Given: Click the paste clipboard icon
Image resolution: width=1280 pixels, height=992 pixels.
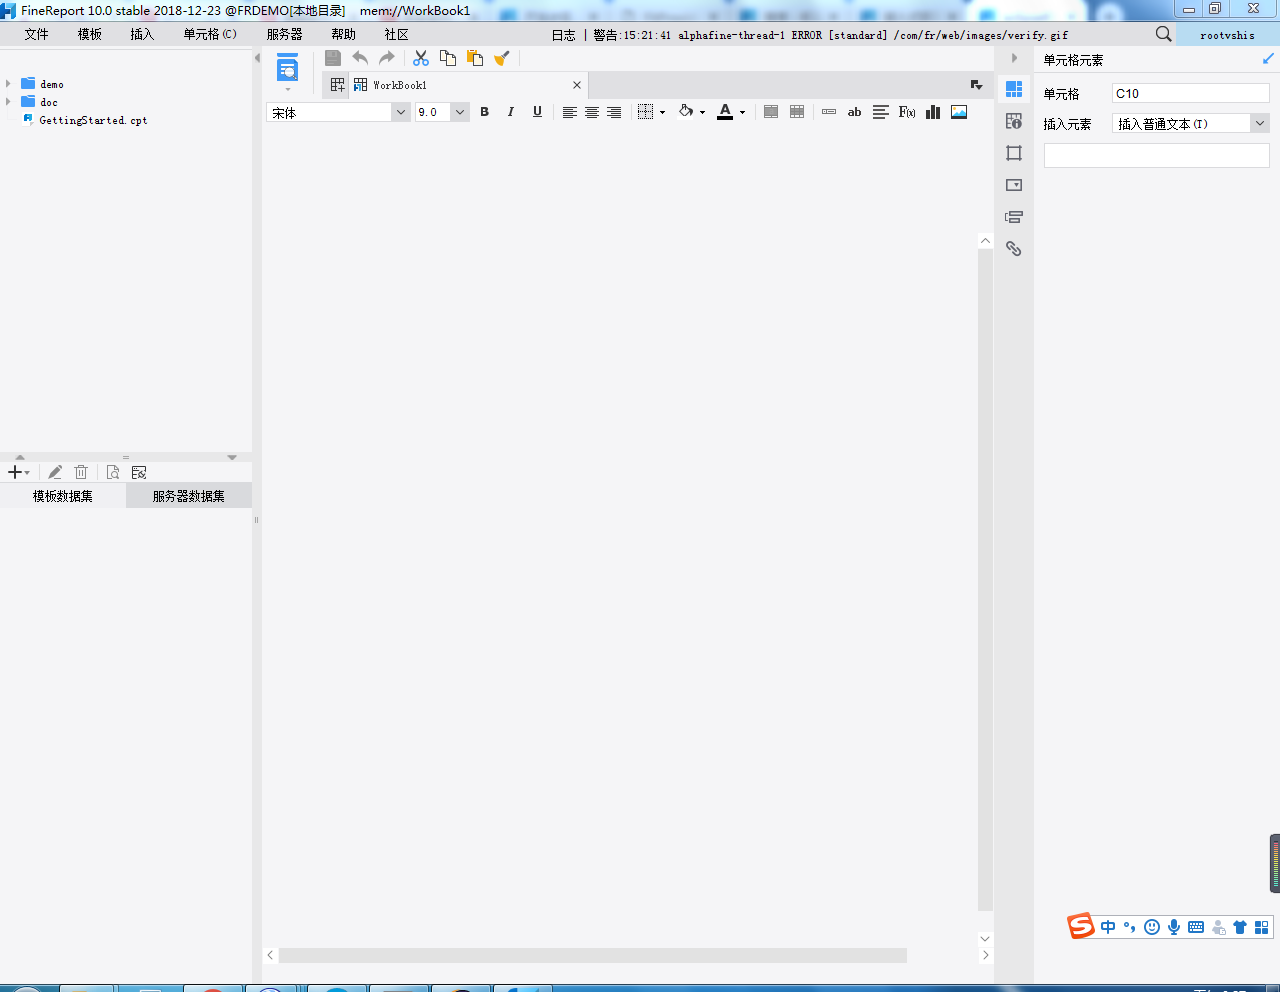Looking at the screenshot, I should (x=475, y=58).
